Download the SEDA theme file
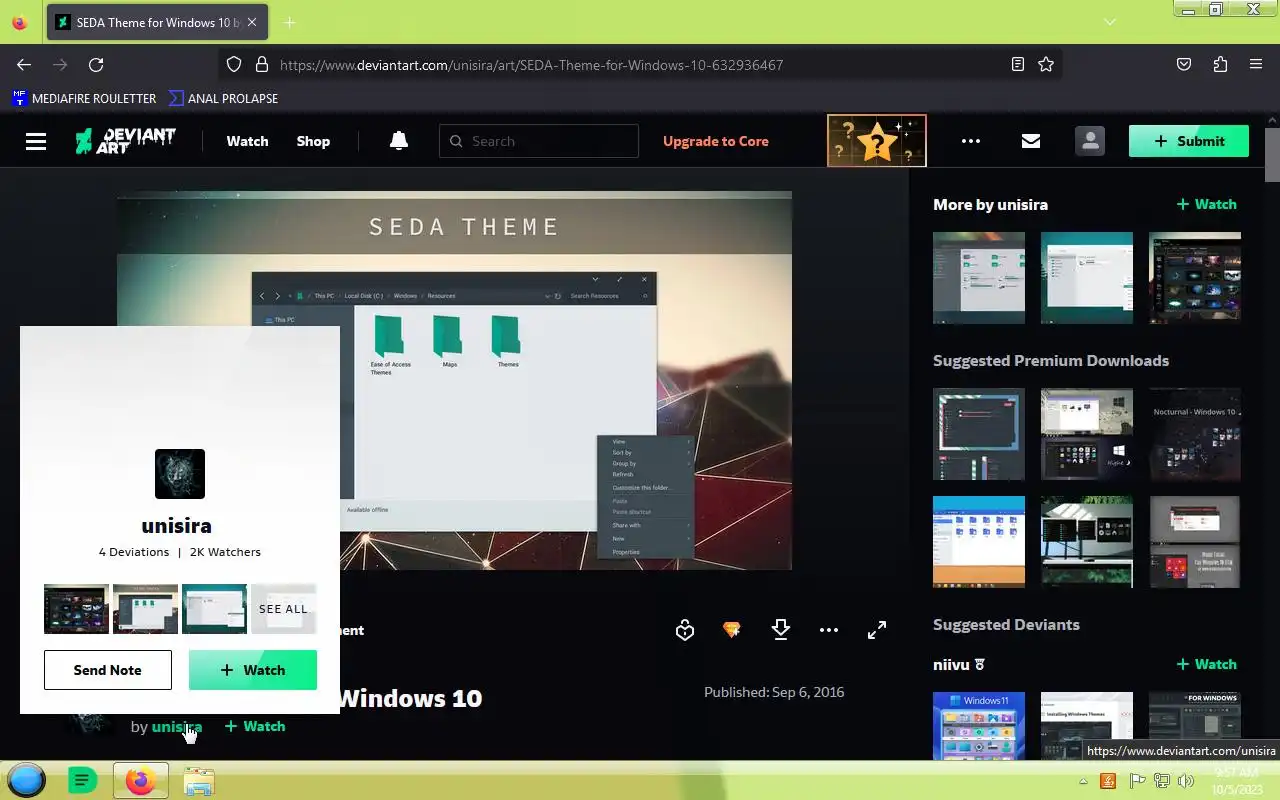 (x=781, y=630)
